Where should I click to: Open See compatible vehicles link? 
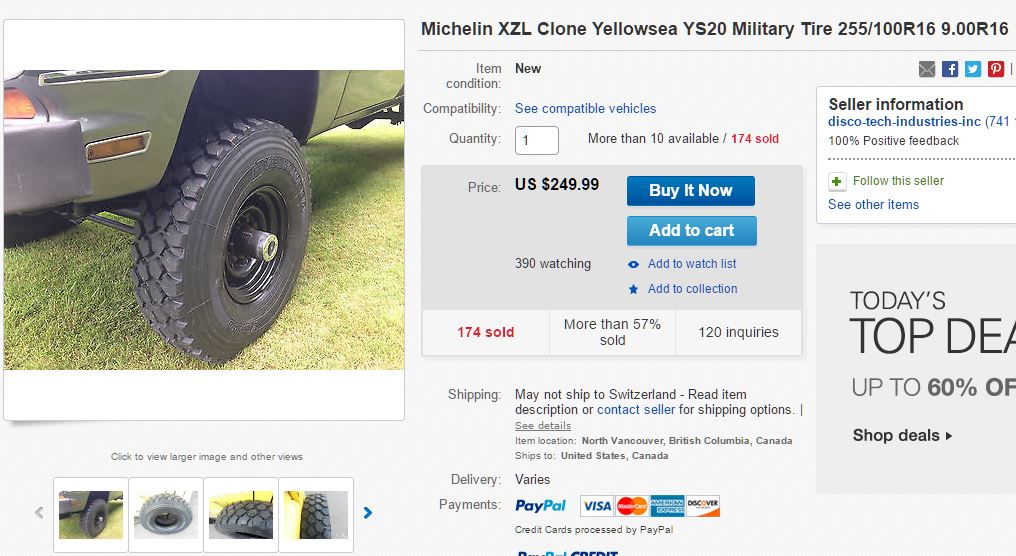[x=585, y=108]
